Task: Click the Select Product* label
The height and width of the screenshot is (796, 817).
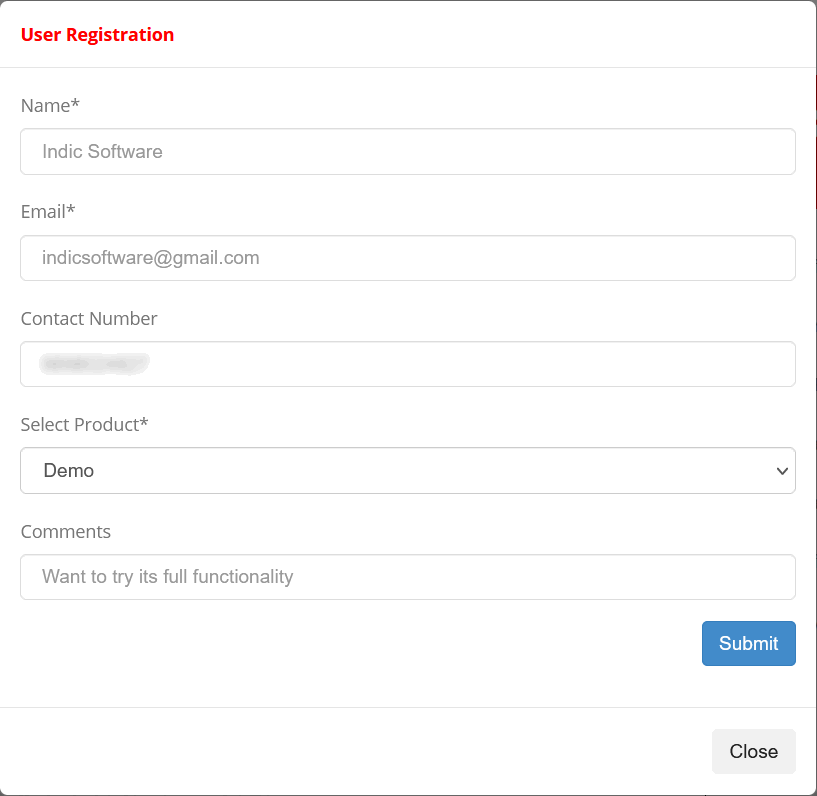Action: point(84,425)
